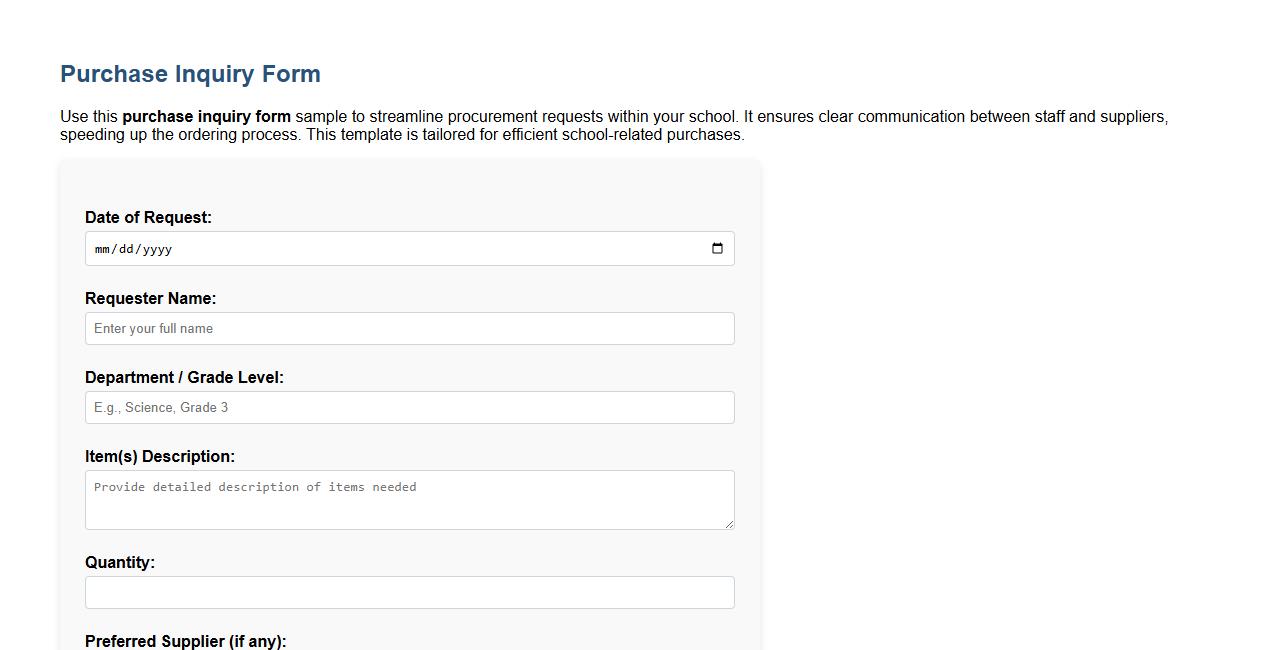Click the Requester Name text field
The image size is (1278, 650).
coord(409,328)
